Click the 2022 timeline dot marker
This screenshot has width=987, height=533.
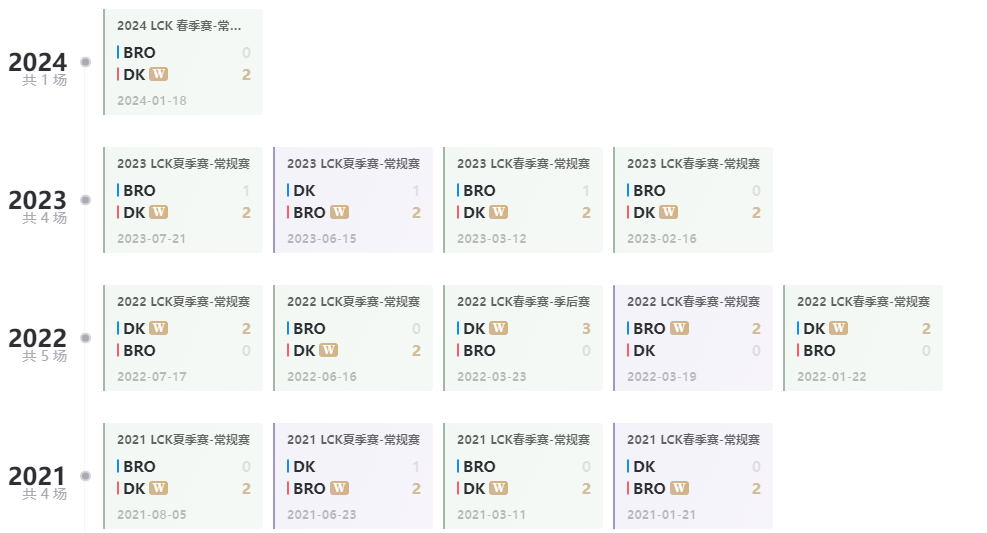(x=86, y=338)
